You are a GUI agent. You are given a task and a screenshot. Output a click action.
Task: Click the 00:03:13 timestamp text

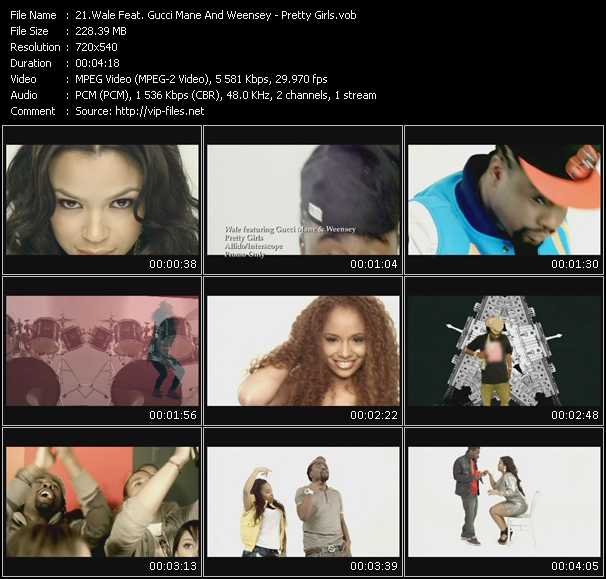pyautogui.click(x=173, y=567)
